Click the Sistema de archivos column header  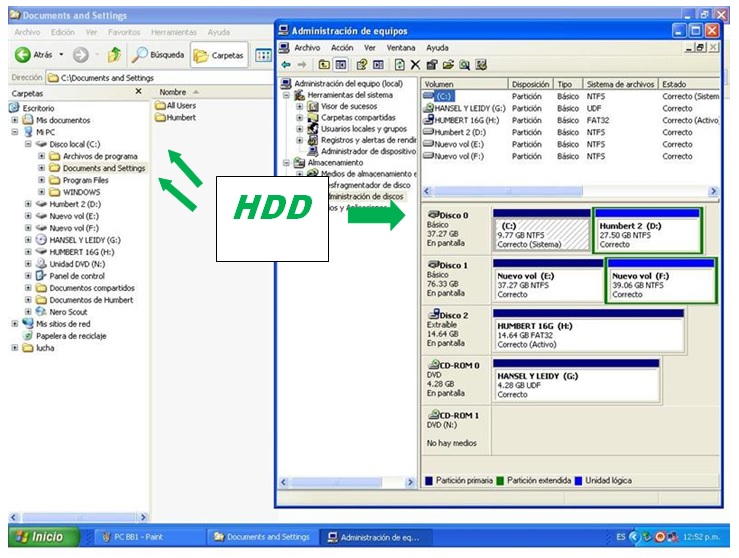click(x=619, y=85)
